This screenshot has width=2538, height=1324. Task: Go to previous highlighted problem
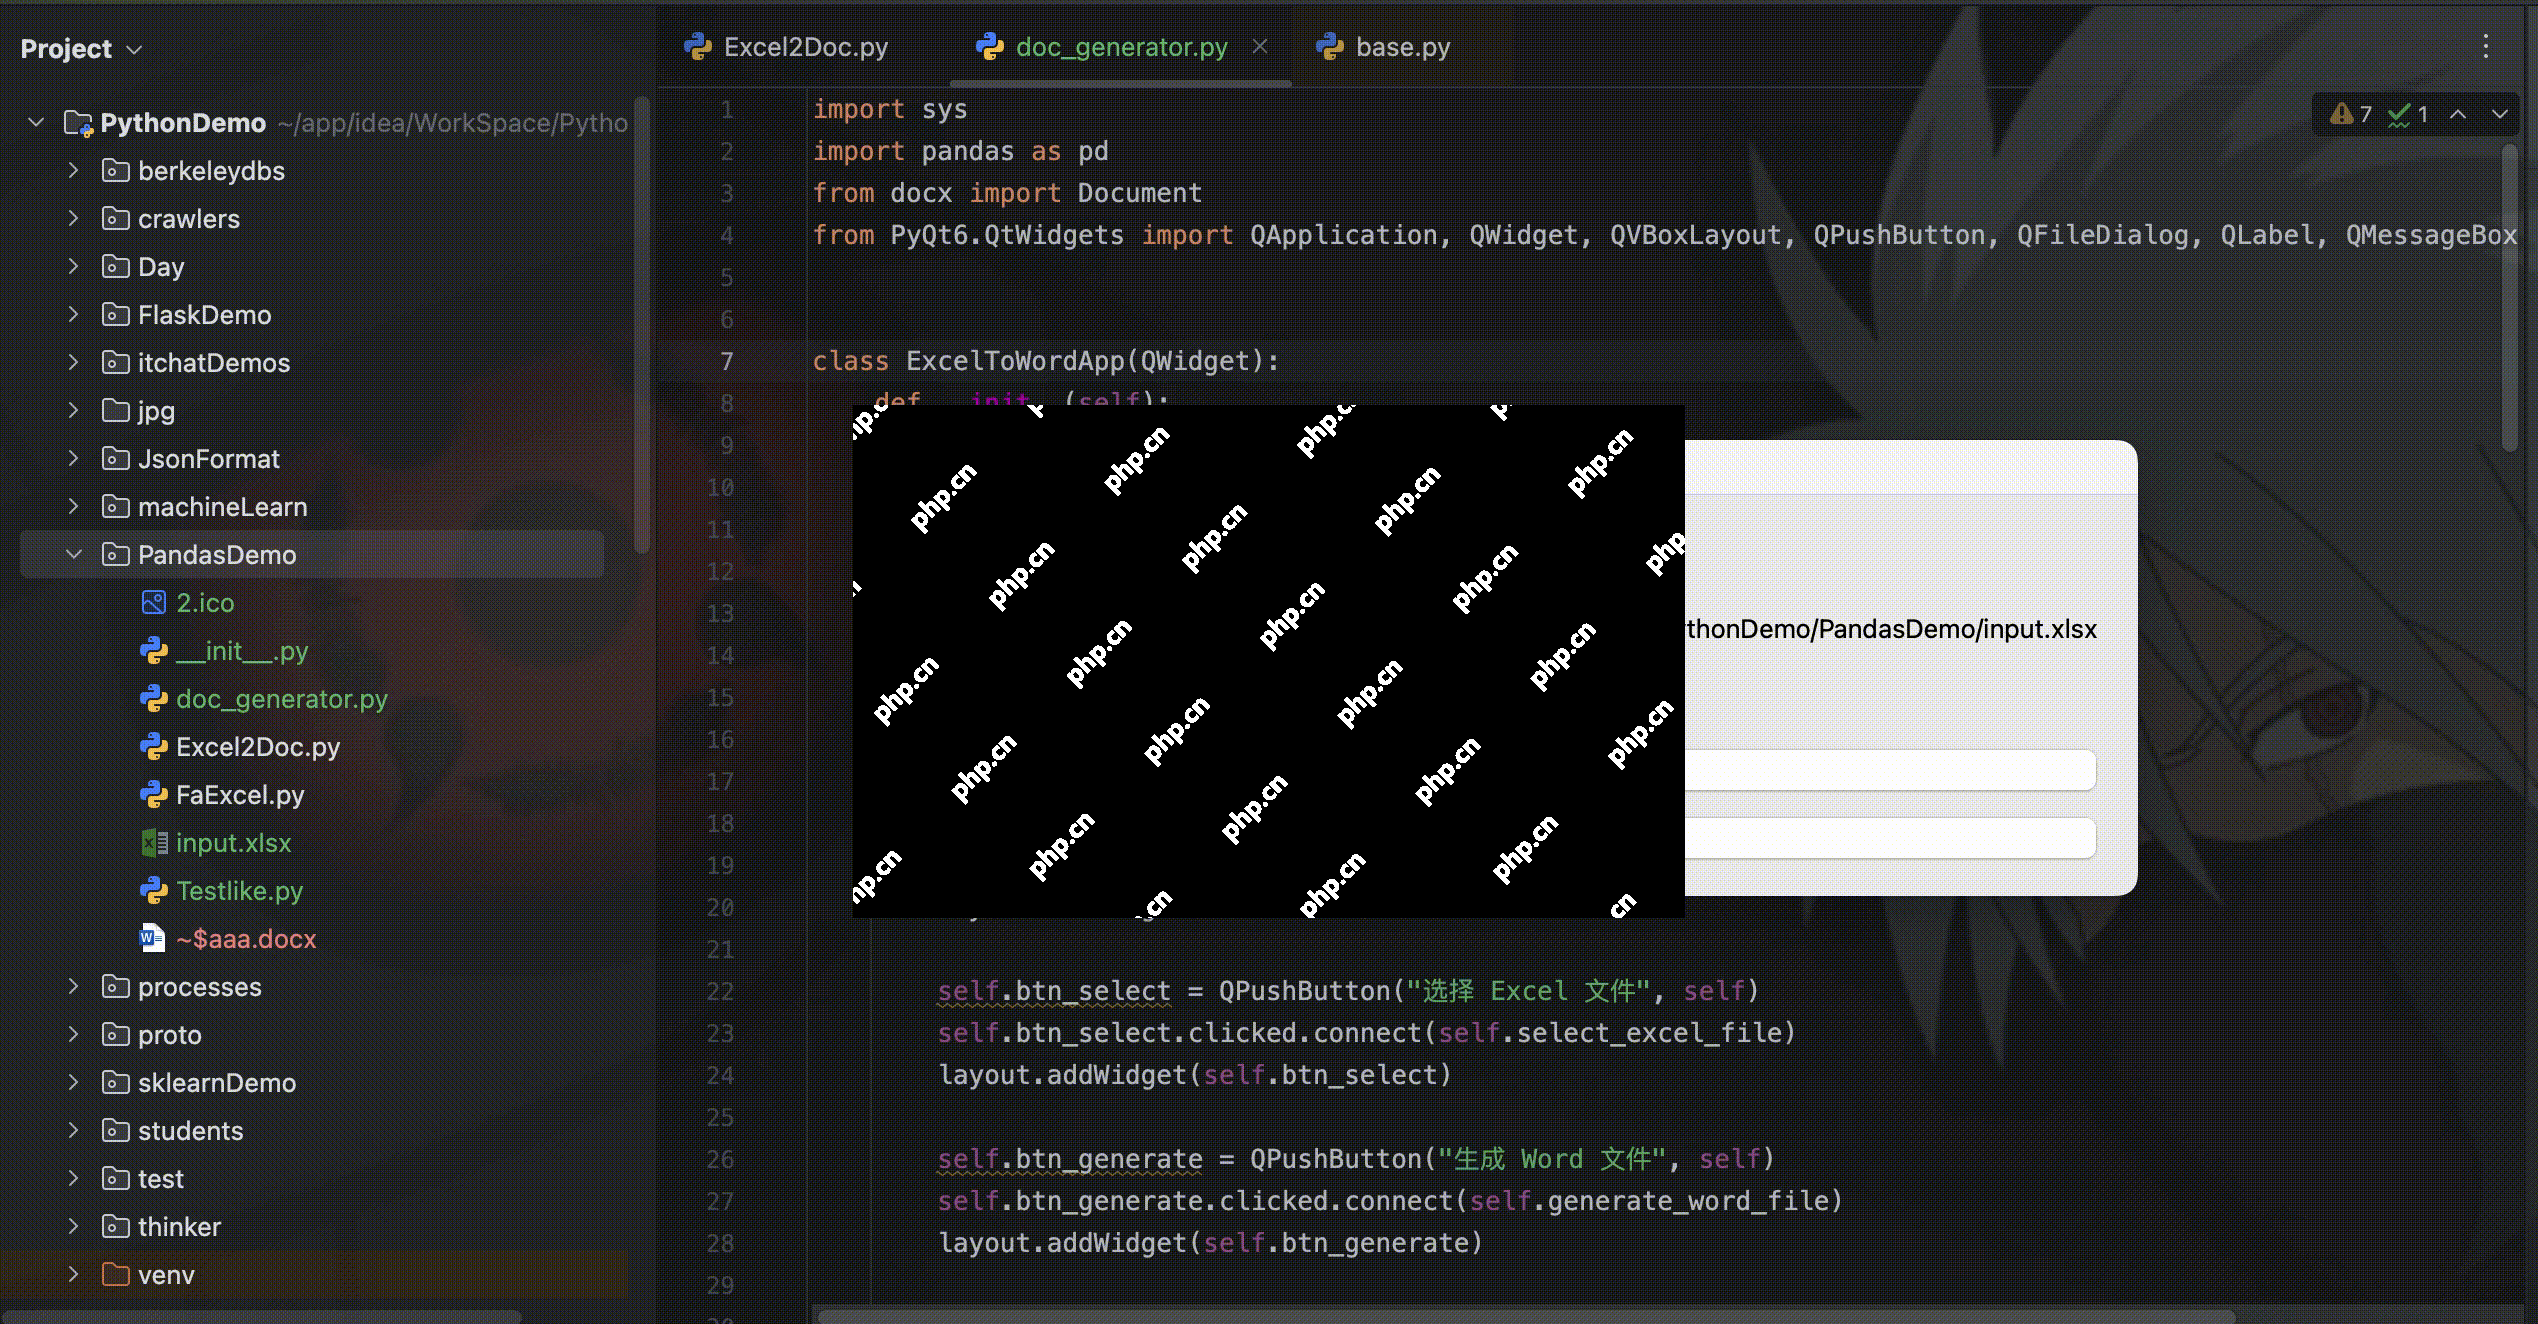point(2458,114)
